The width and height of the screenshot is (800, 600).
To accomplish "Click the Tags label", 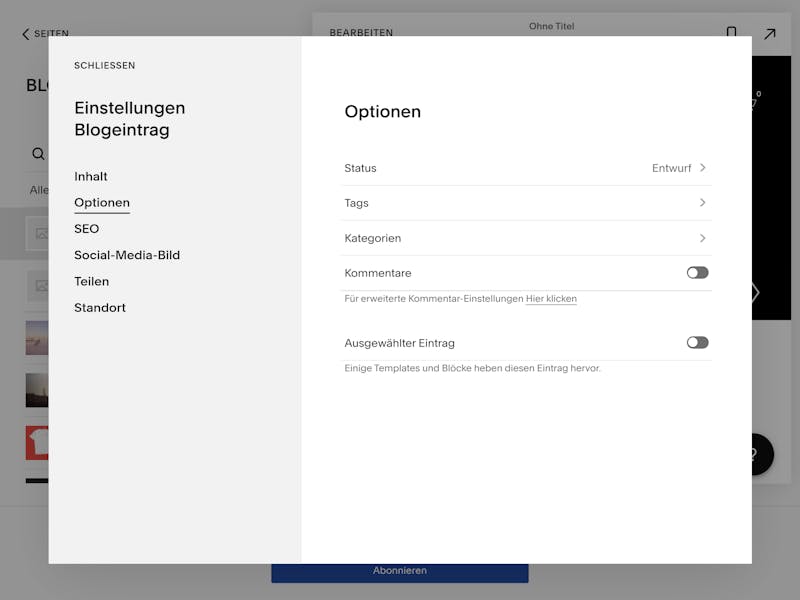I will pos(356,203).
